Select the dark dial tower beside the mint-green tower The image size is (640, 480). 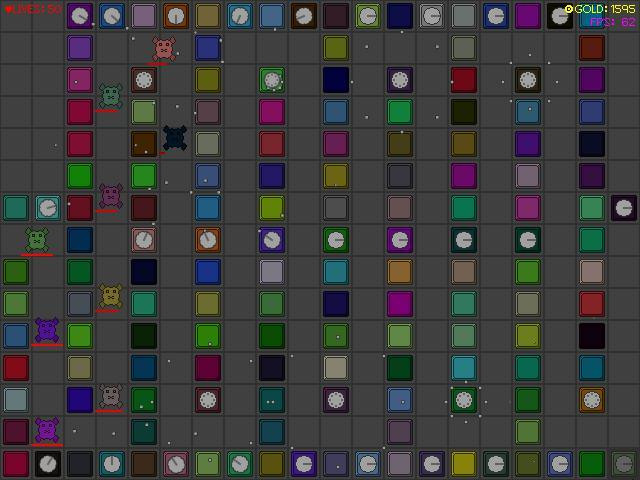point(624,208)
